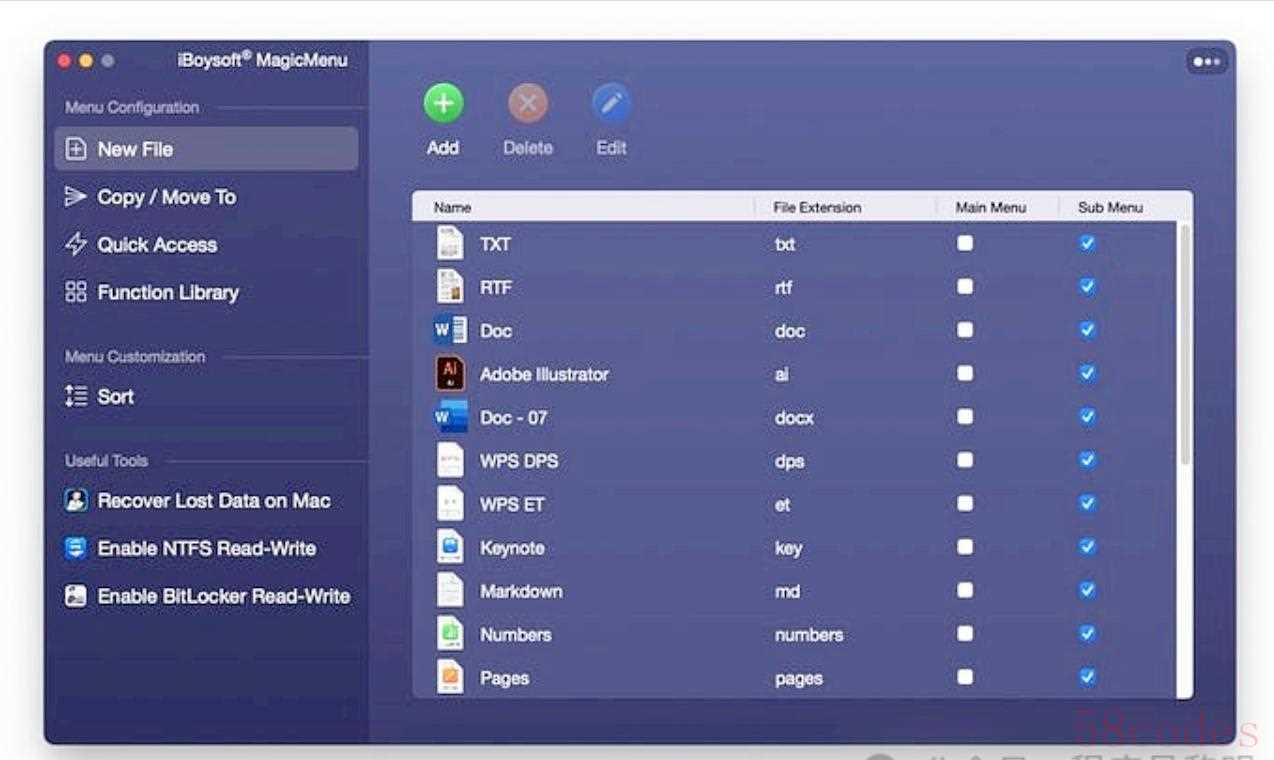Click the green Add plus icon

coord(443,103)
